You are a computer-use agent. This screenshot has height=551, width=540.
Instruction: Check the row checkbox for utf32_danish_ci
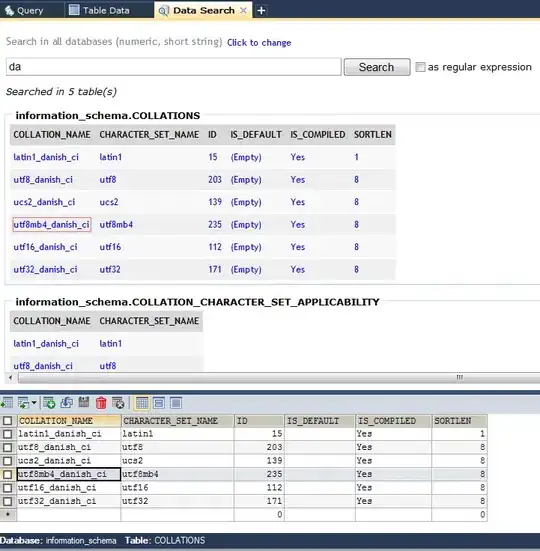pyautogui.click(x=7, y=501)
